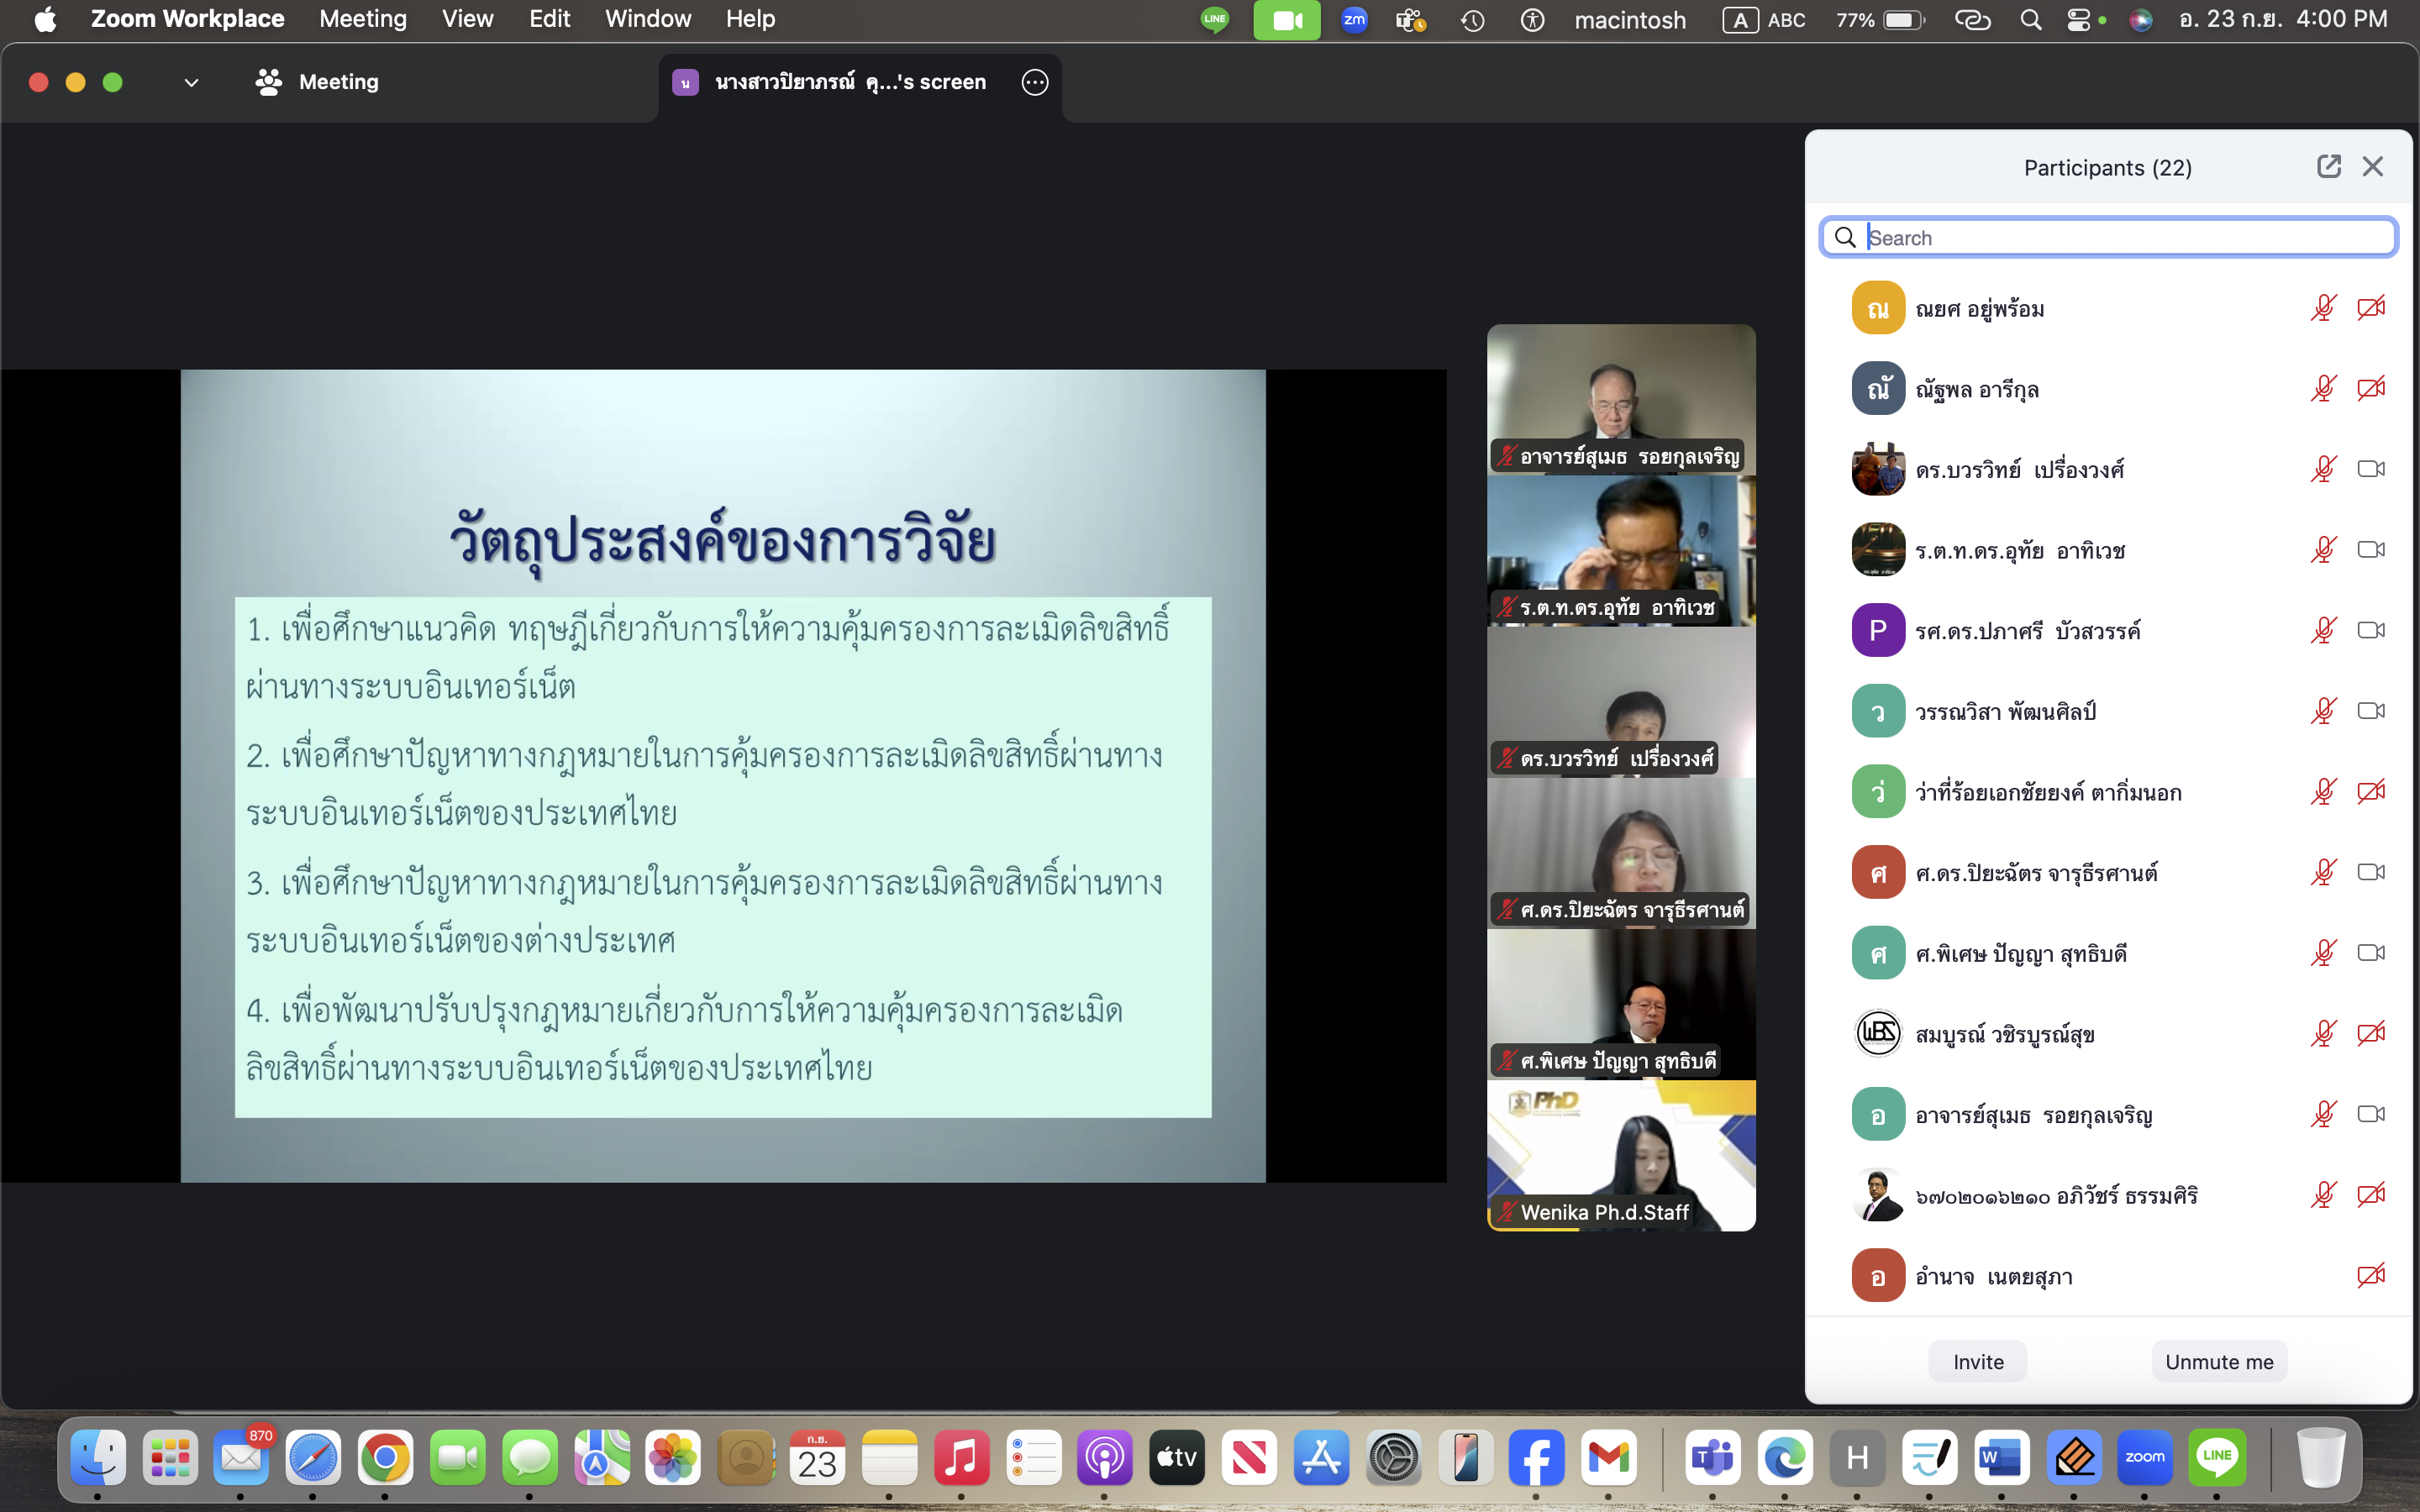Click the Spotlight search icon in the menu bar
The height and width of the screenshot is (1512, 2420).
pos(2030,20)
